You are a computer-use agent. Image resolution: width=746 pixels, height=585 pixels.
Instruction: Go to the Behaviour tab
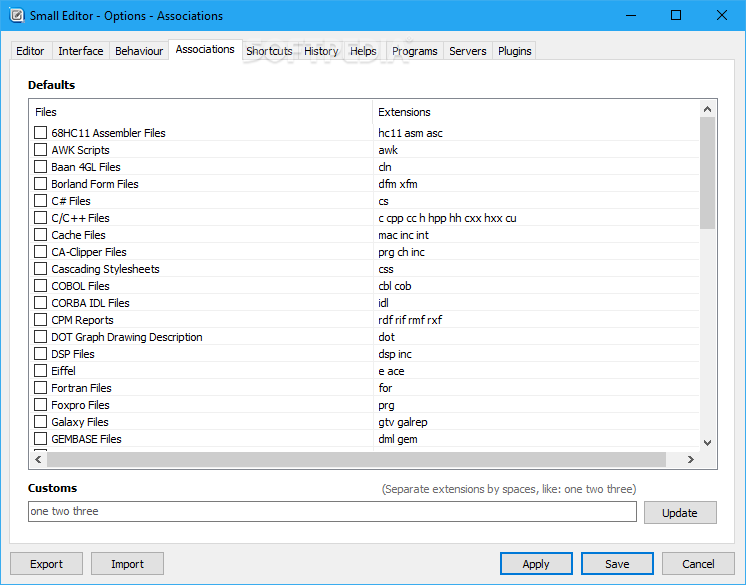(139, 51)
